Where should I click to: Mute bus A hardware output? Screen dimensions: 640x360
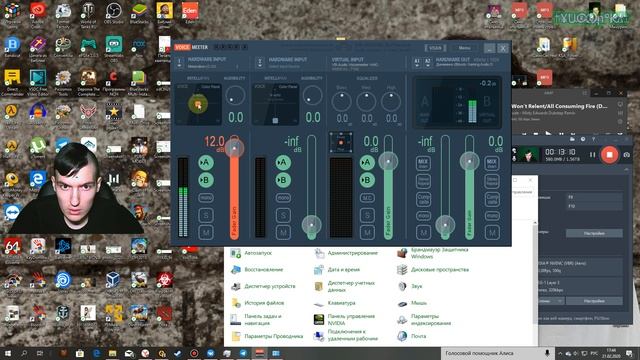423,232
